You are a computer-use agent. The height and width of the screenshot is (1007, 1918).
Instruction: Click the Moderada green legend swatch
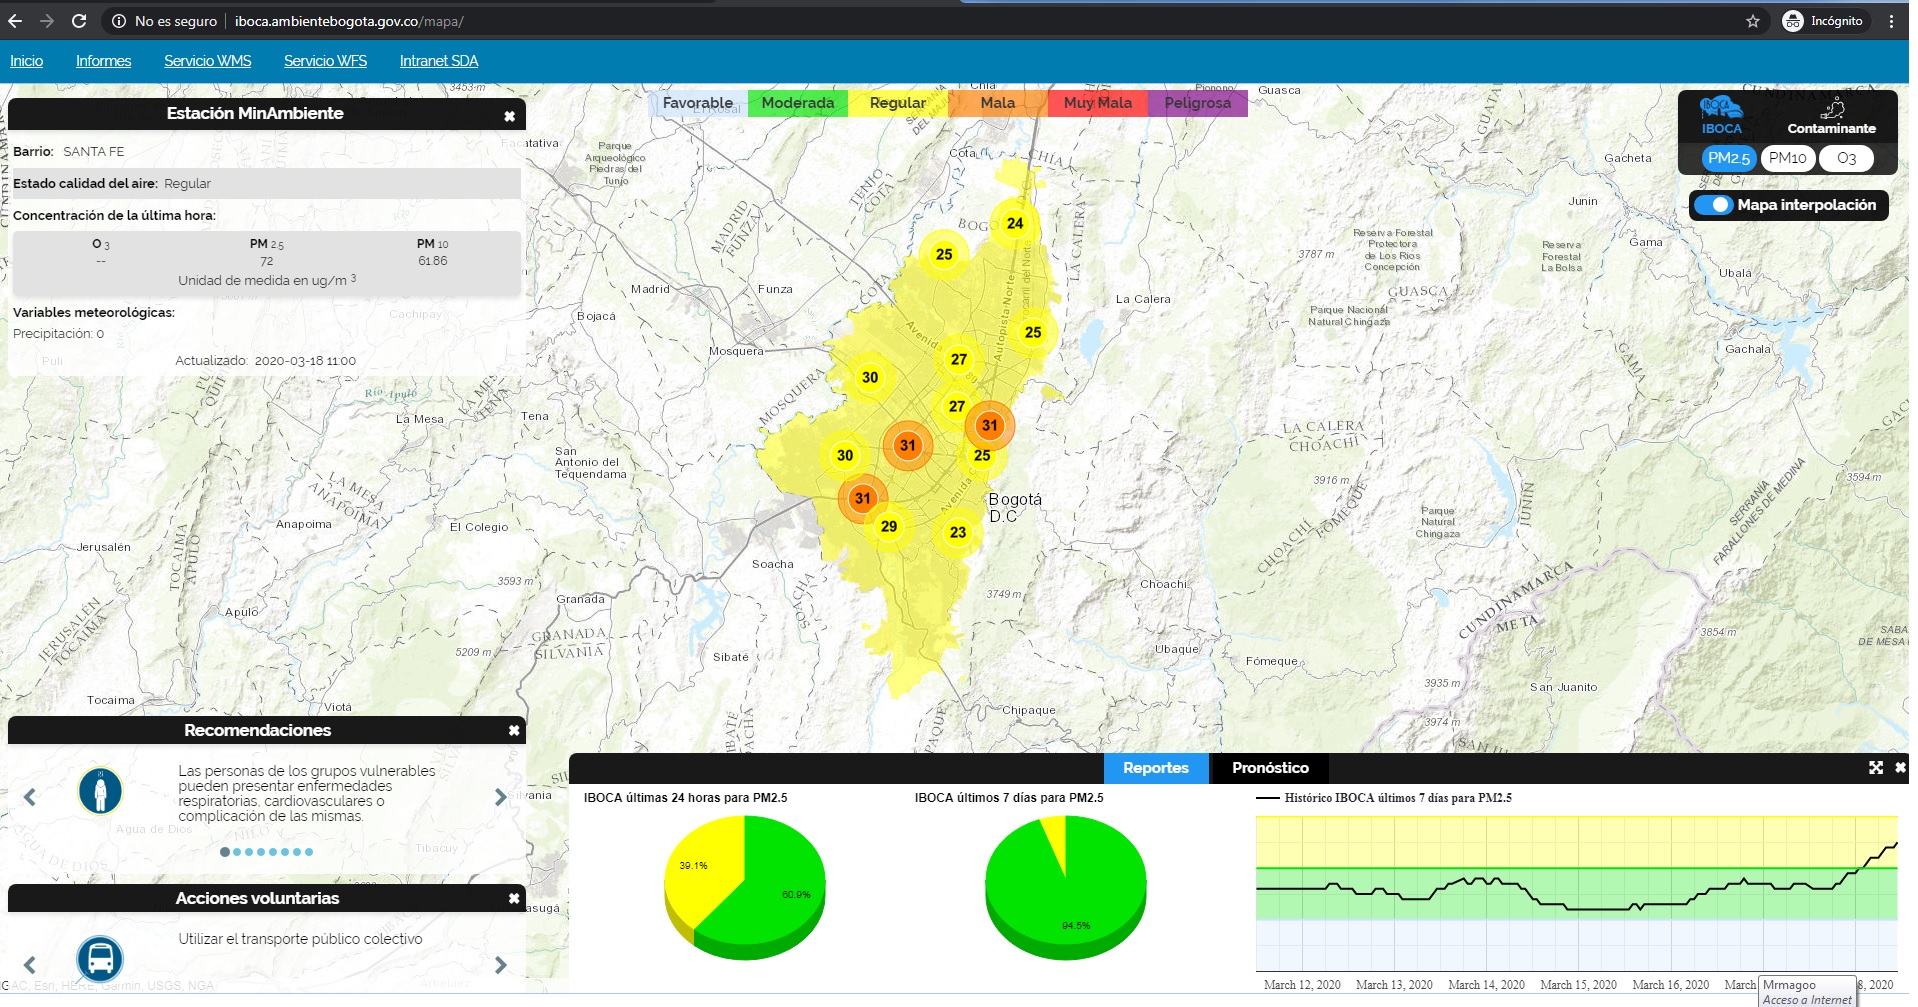click(x=798, y=103)
